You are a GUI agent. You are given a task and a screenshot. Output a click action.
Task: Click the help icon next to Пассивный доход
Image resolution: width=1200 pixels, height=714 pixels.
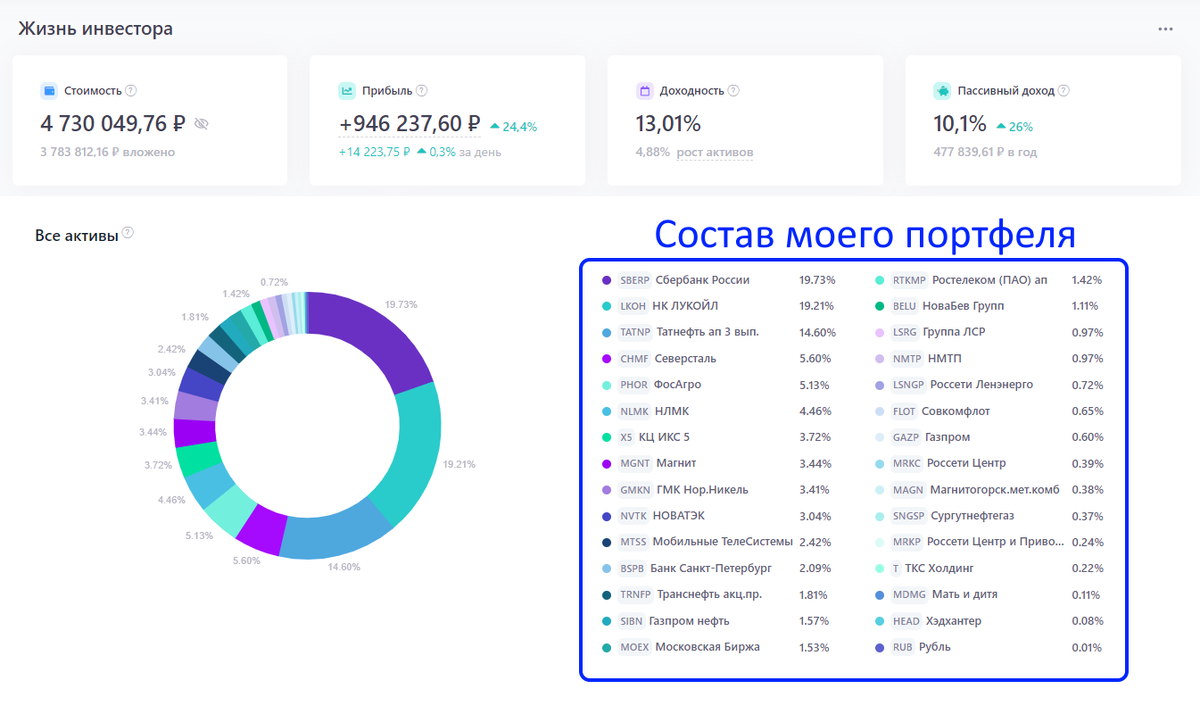pyautogui.click(x=1063, y=90)
